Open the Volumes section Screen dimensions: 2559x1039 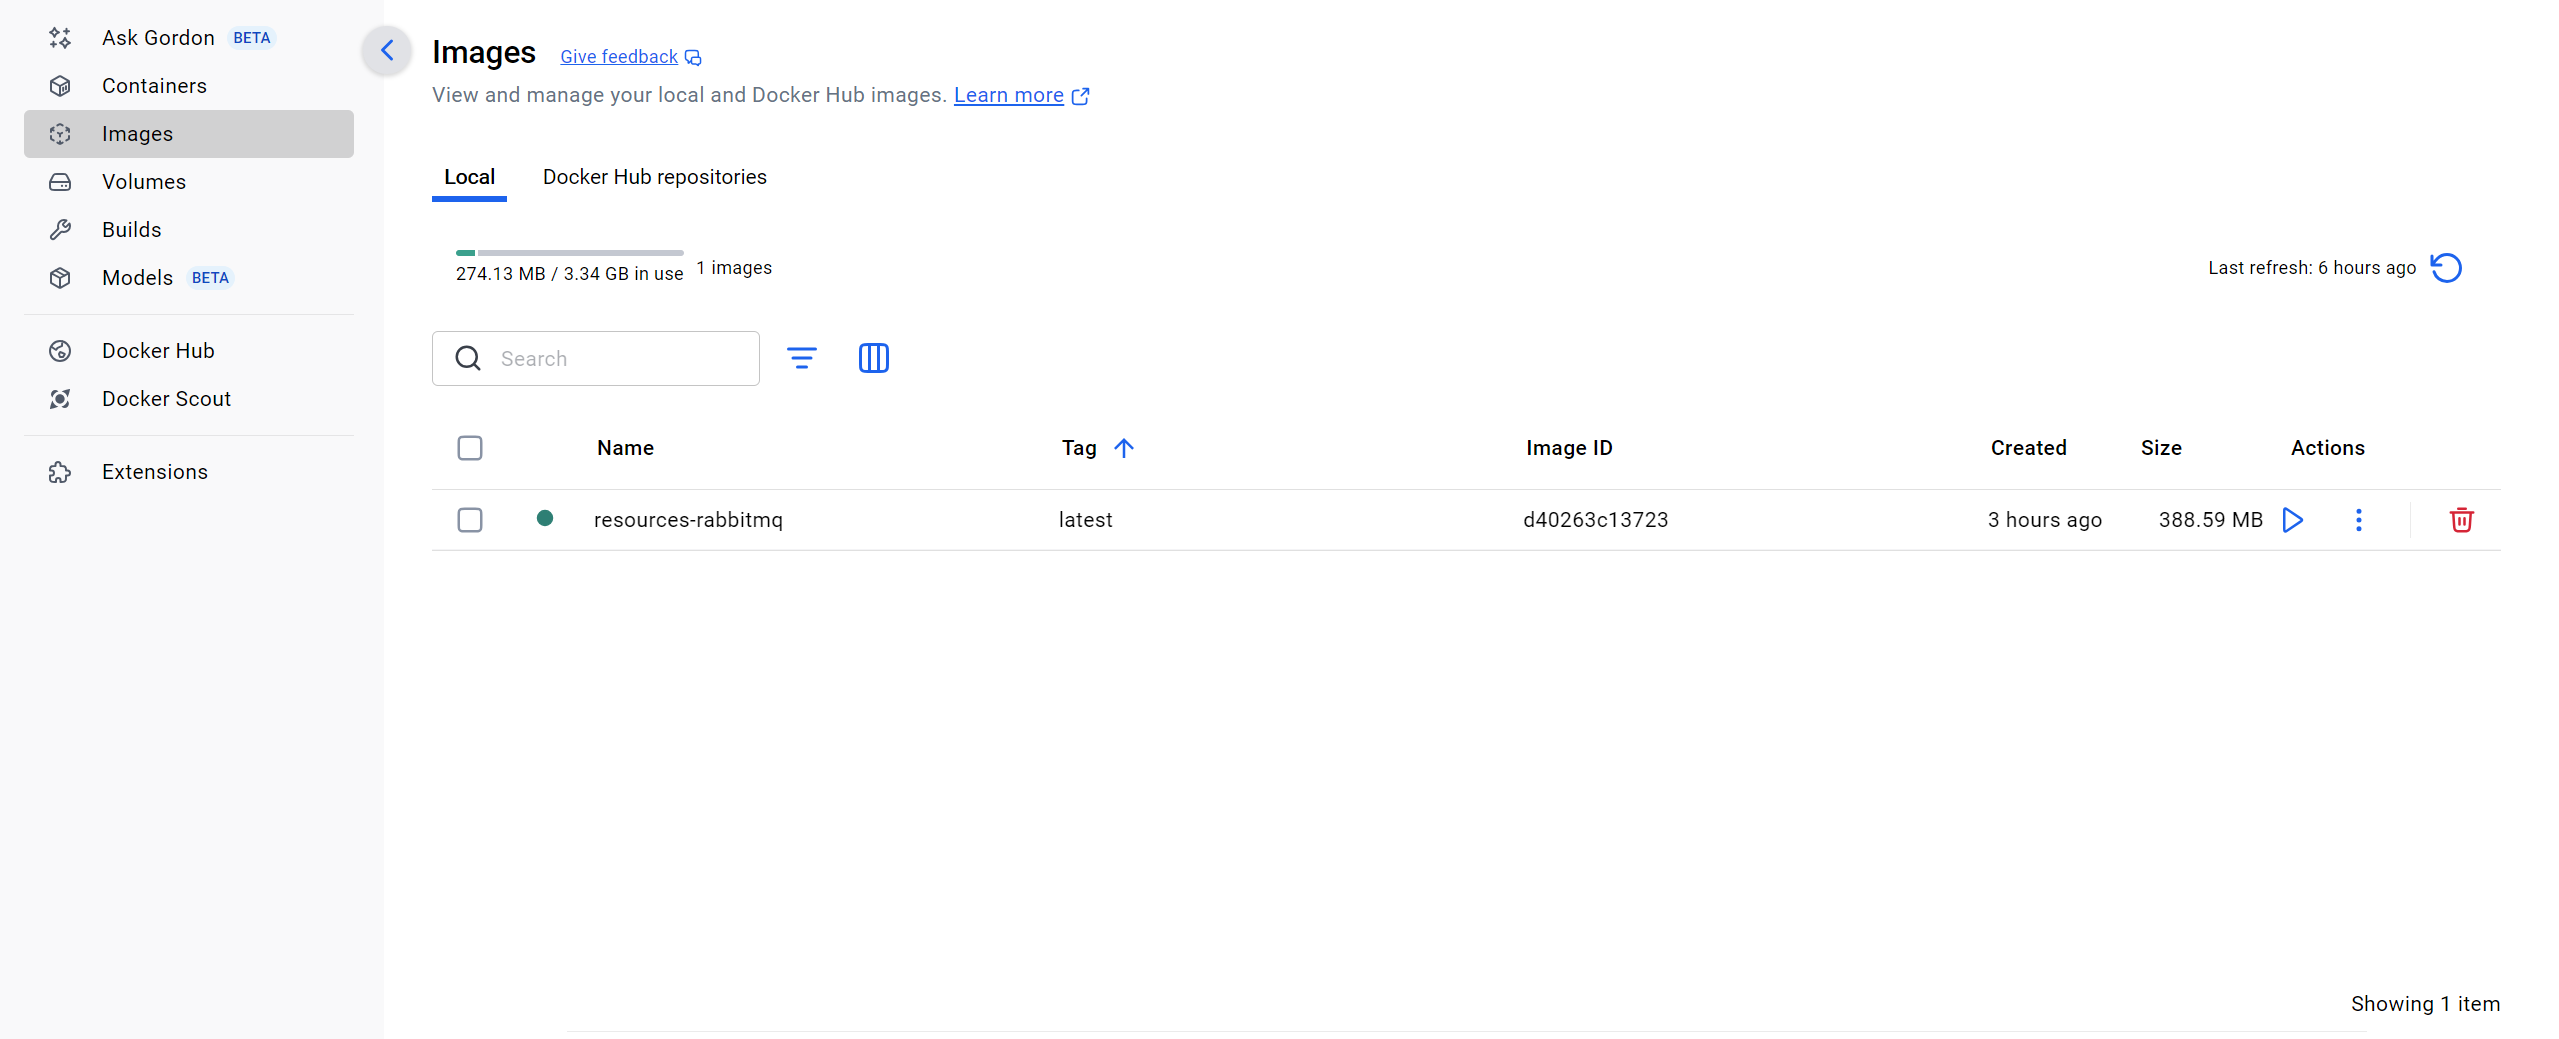point(189,182)
